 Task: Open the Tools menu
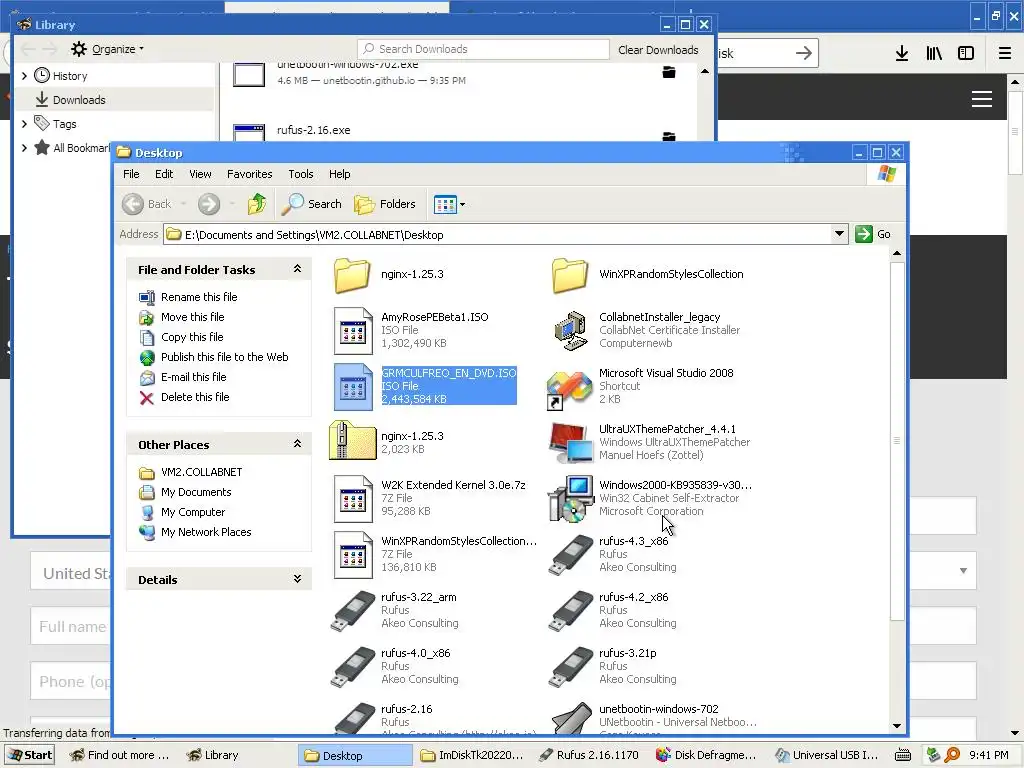[x=300, y=174]
